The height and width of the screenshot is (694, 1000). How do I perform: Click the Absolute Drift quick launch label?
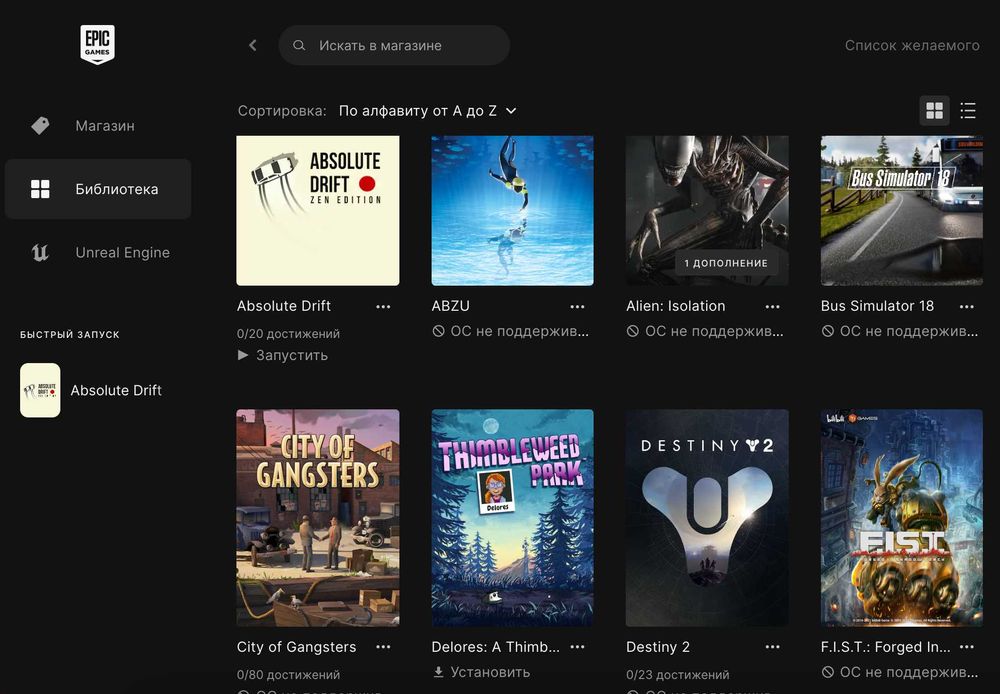(116, 390)
